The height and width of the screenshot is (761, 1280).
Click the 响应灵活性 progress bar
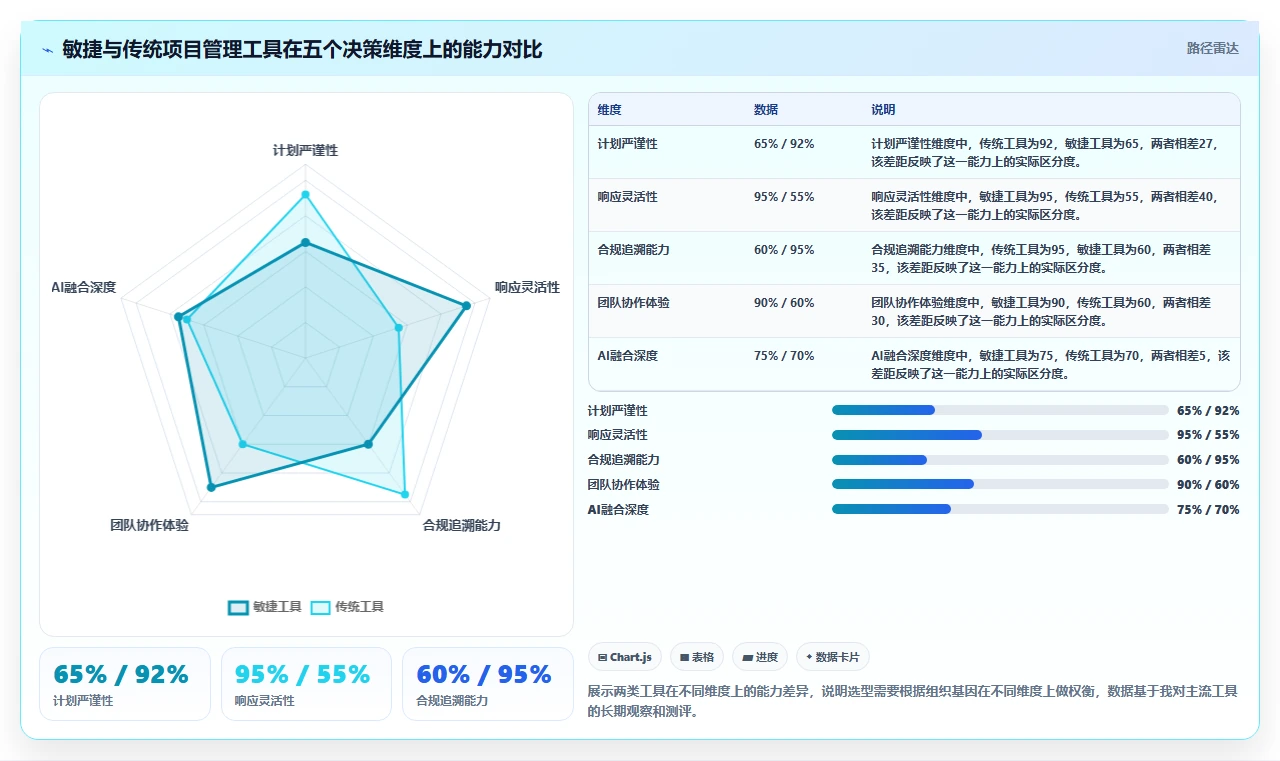pos(1000,435)
